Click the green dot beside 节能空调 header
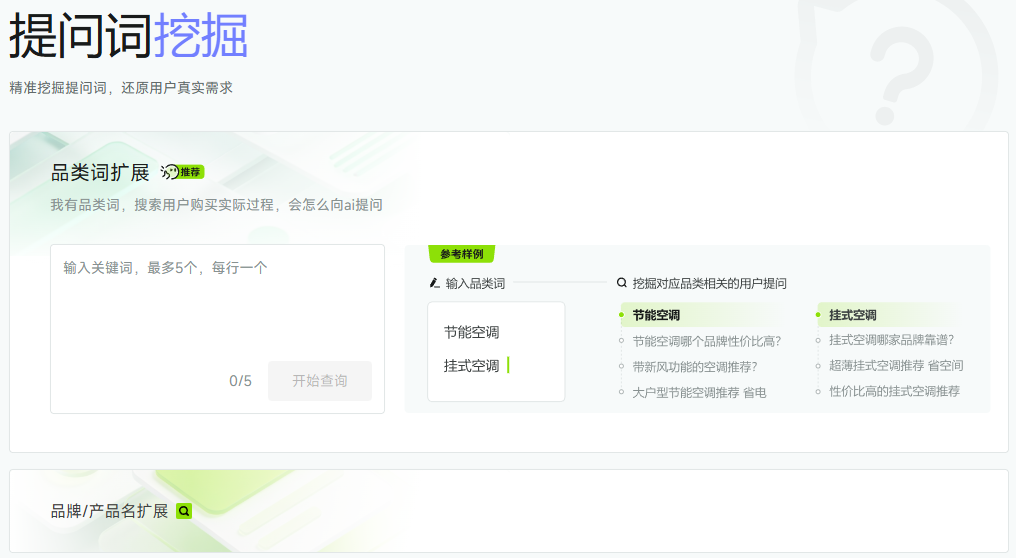This screenshot has height=558, width=1016. pos(621,315)
